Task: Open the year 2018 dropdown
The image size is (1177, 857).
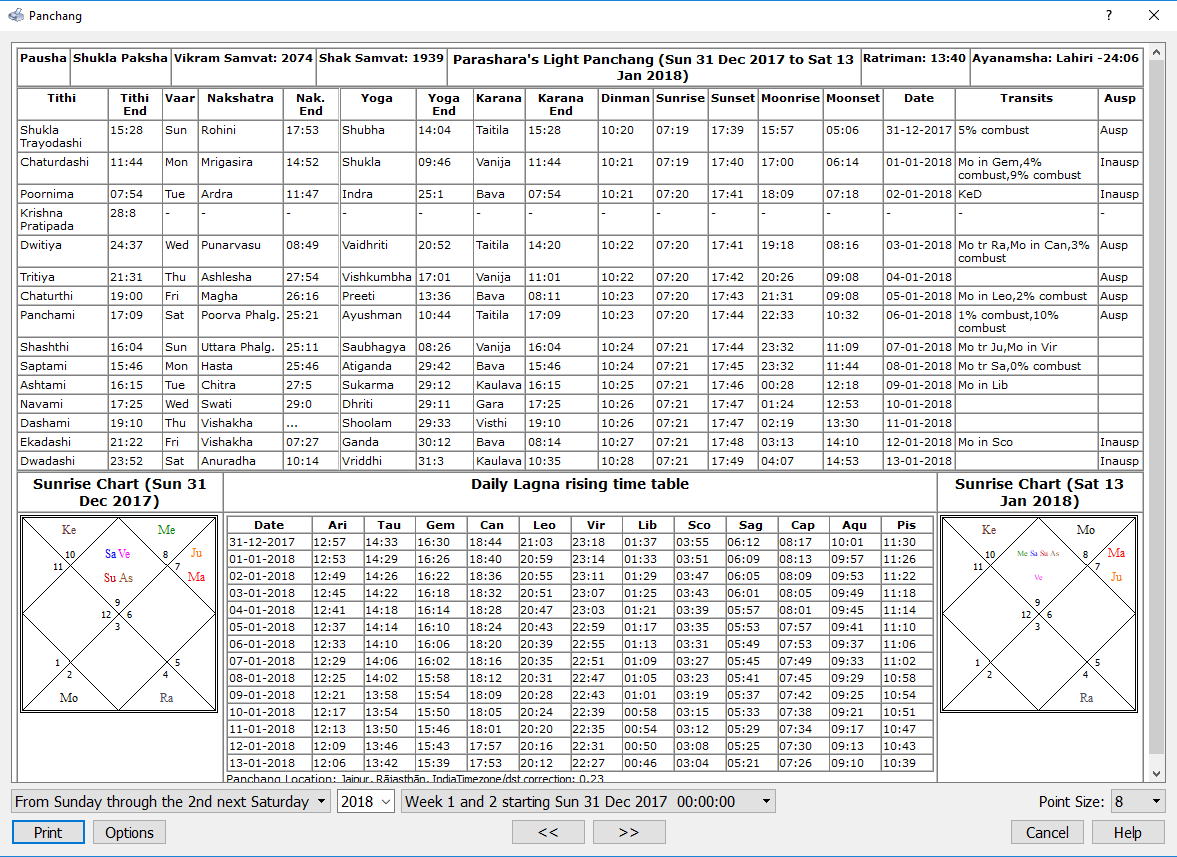Action: point(366,801)
